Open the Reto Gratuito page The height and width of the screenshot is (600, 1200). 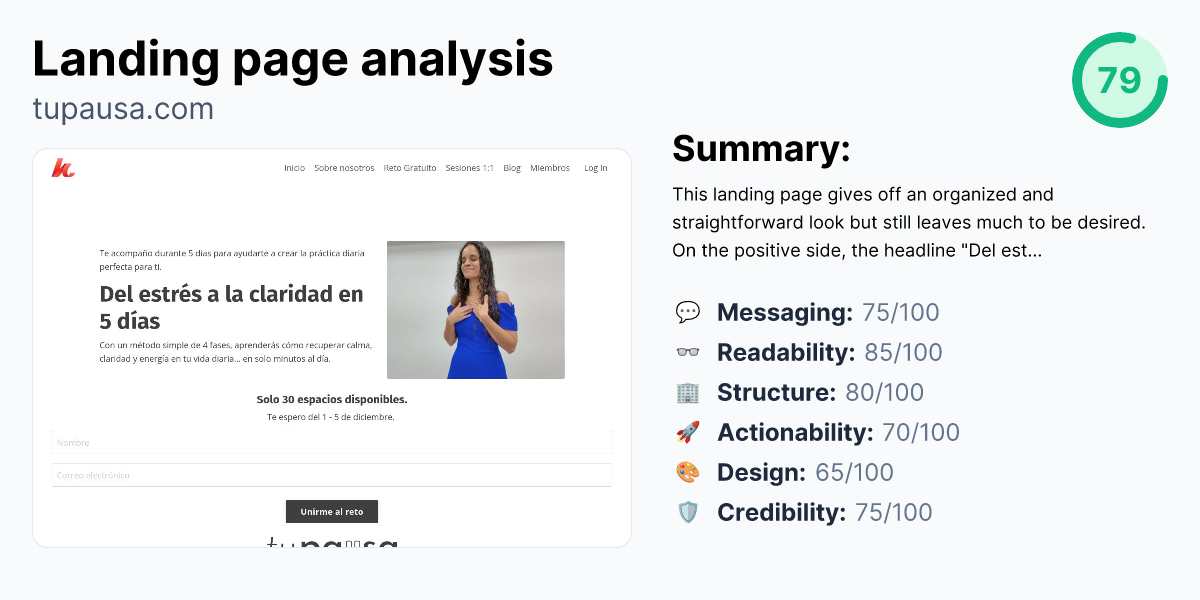410,168
